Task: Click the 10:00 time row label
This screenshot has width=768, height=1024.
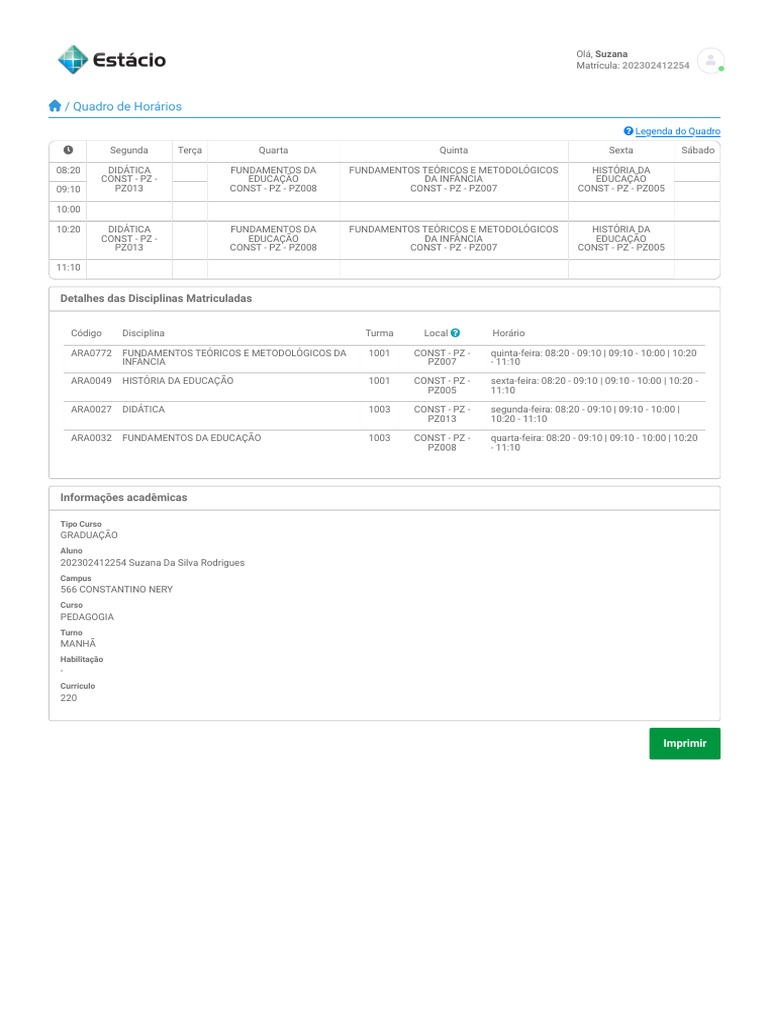Action: pos(68,210)
